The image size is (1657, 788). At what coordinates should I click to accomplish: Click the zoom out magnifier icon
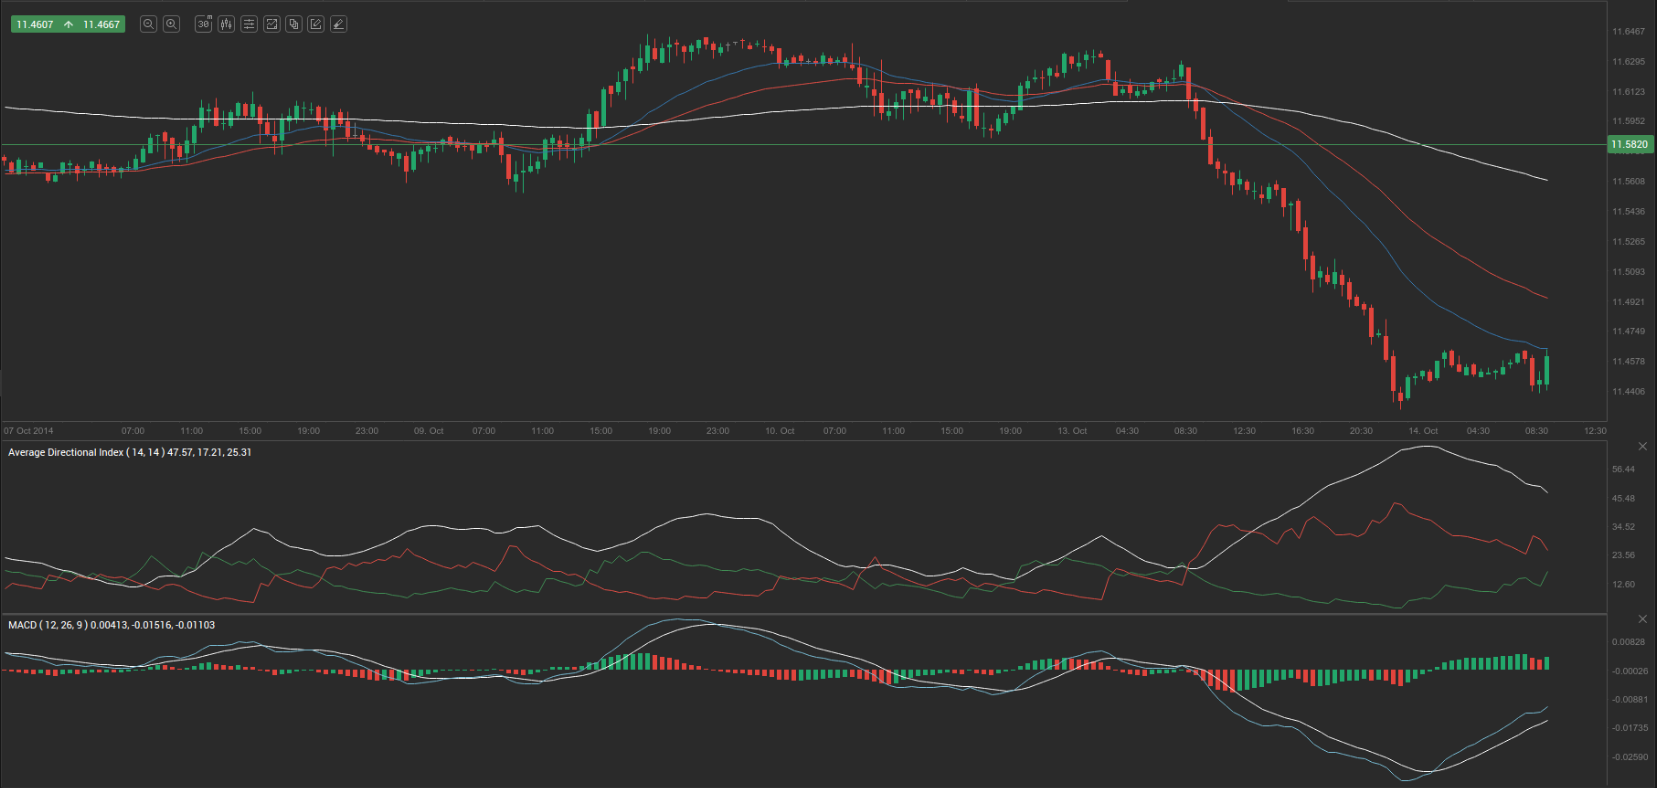click(149, 24)
